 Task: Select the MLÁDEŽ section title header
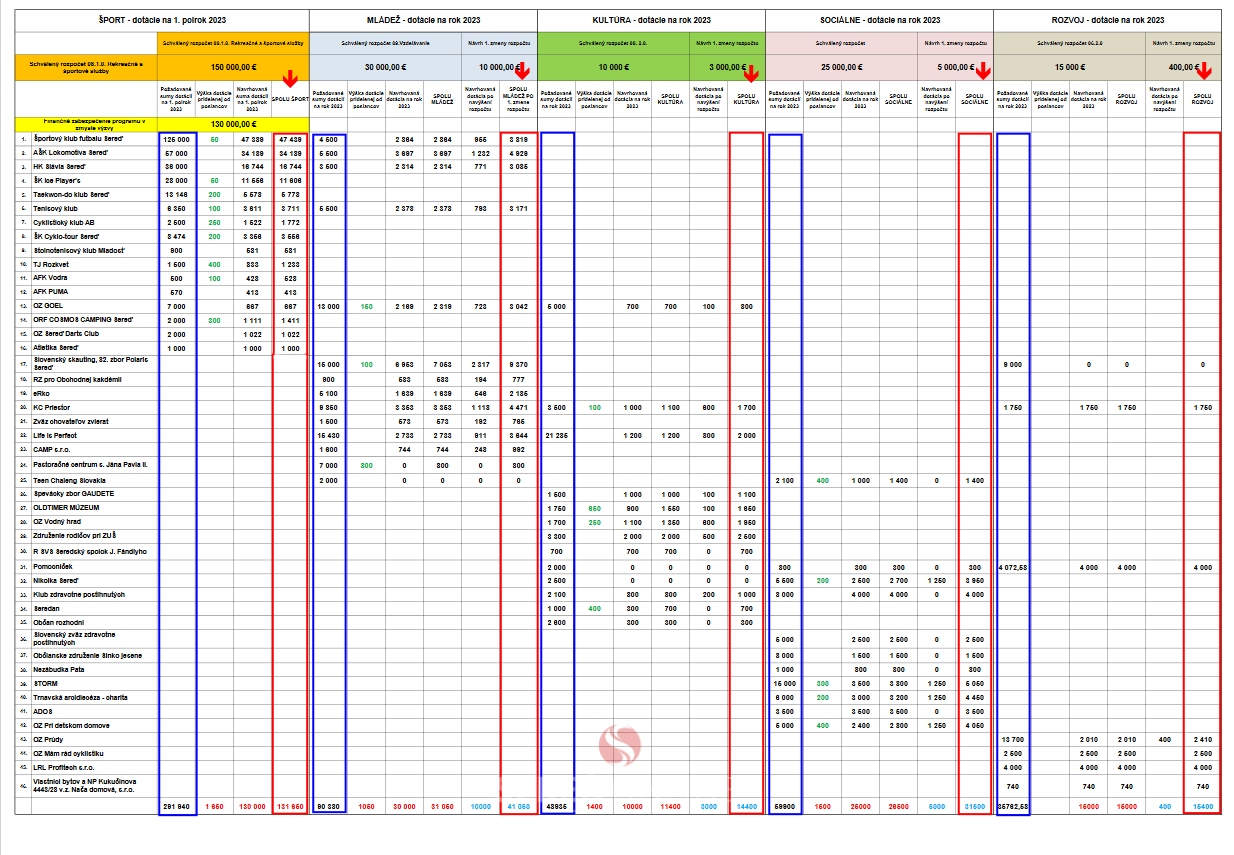tap(423, 20)
